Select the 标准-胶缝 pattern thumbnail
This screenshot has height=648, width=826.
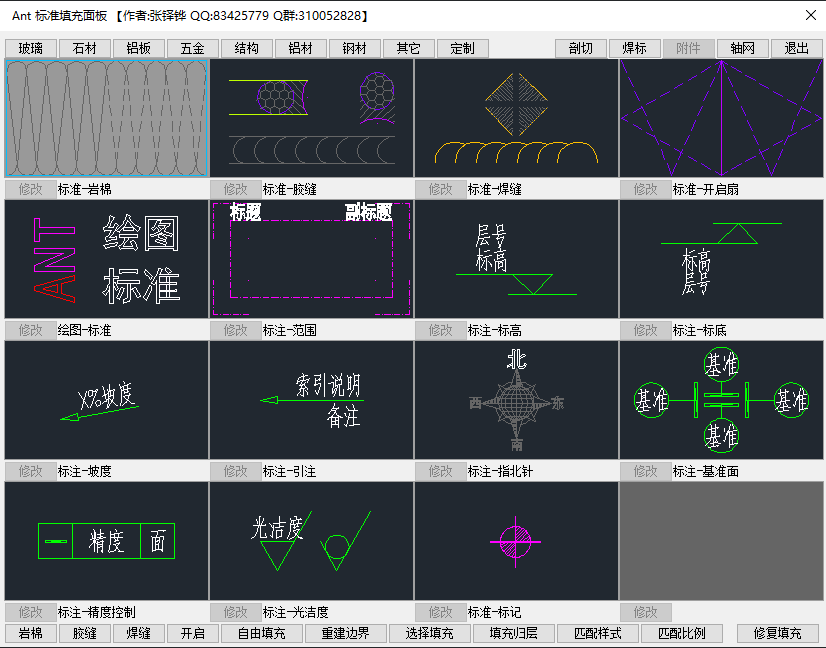coord(311,118)
